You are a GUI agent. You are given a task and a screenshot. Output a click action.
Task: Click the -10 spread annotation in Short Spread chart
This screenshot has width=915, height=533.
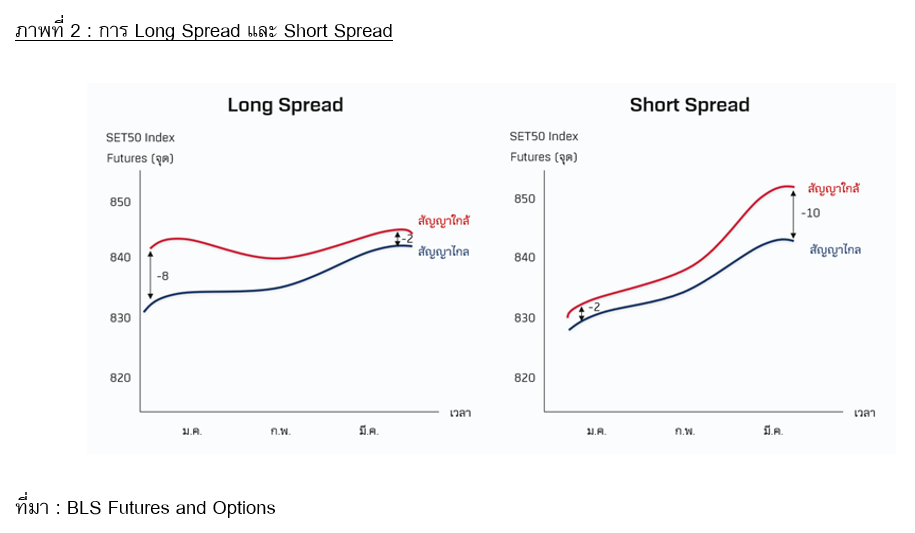click(810, 213)
